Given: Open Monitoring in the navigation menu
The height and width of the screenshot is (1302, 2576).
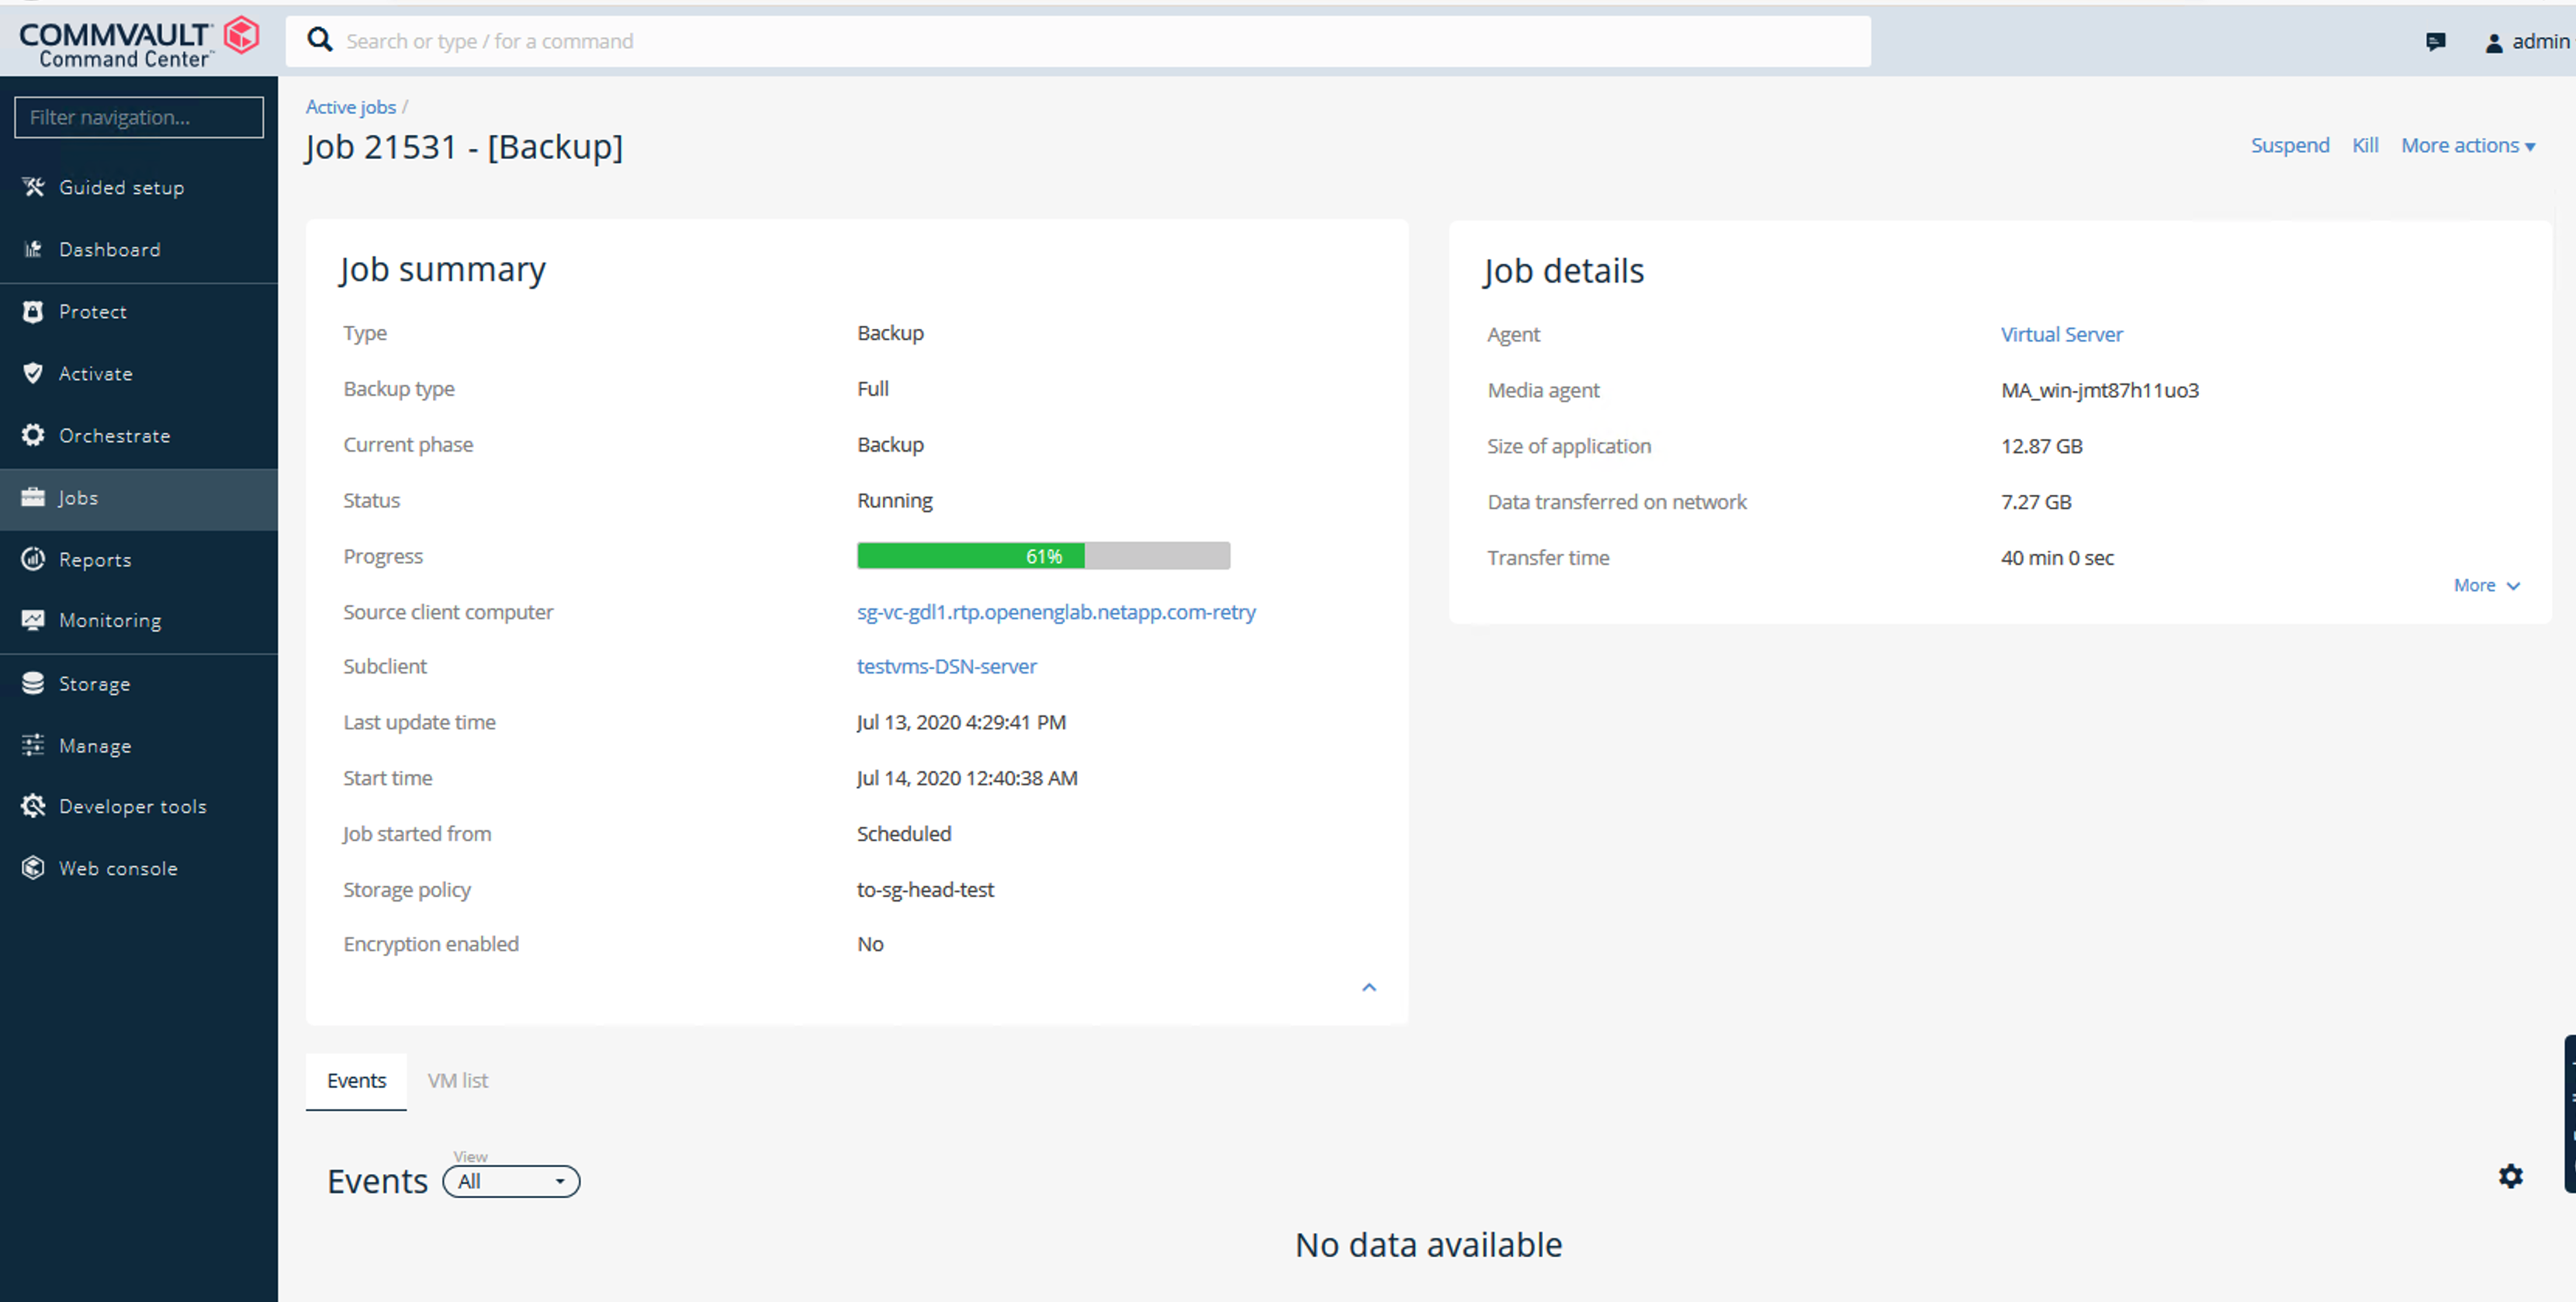Looking at the screenshot, I should click(110, 620).
